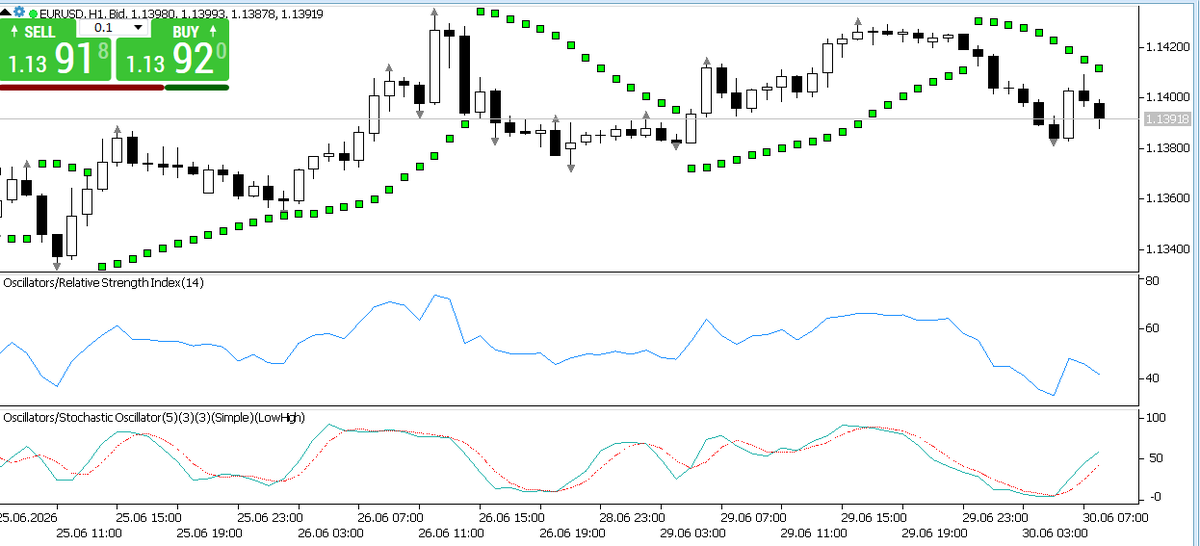This screenshot has width=1200, height=546.
Task: Click the Stochastic scale value 100
Action: [1154, 417]
